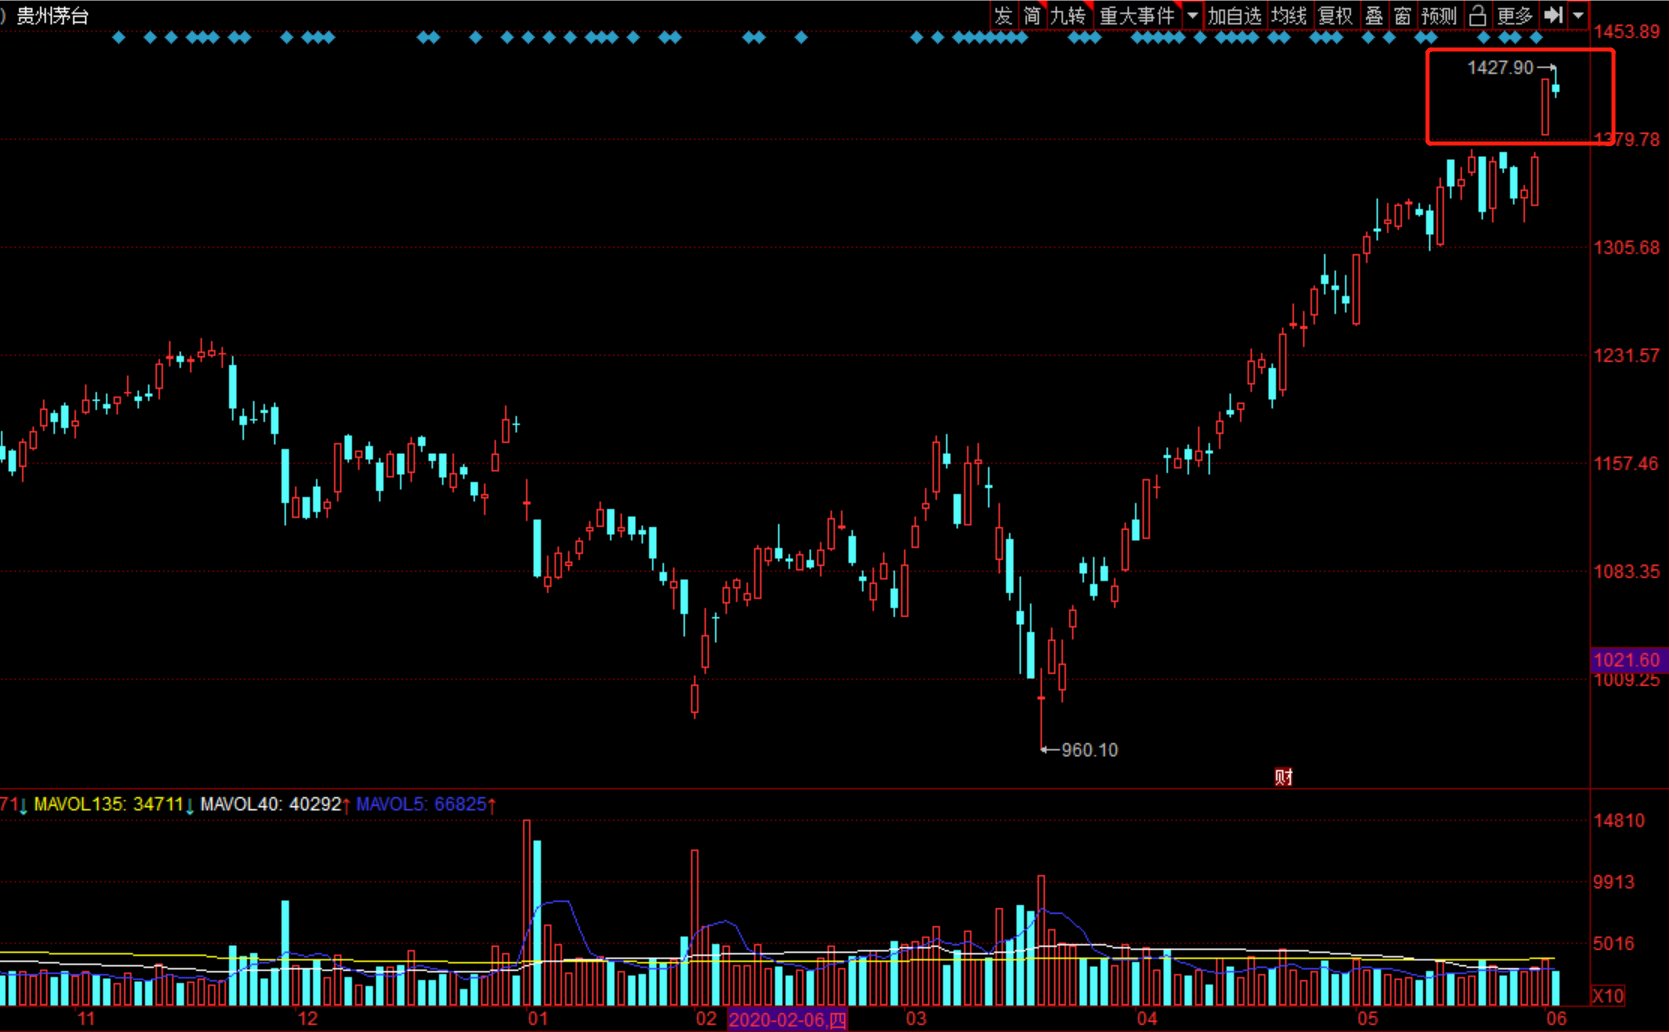Expand the 重大事件 dropdown arrow

1192,16
